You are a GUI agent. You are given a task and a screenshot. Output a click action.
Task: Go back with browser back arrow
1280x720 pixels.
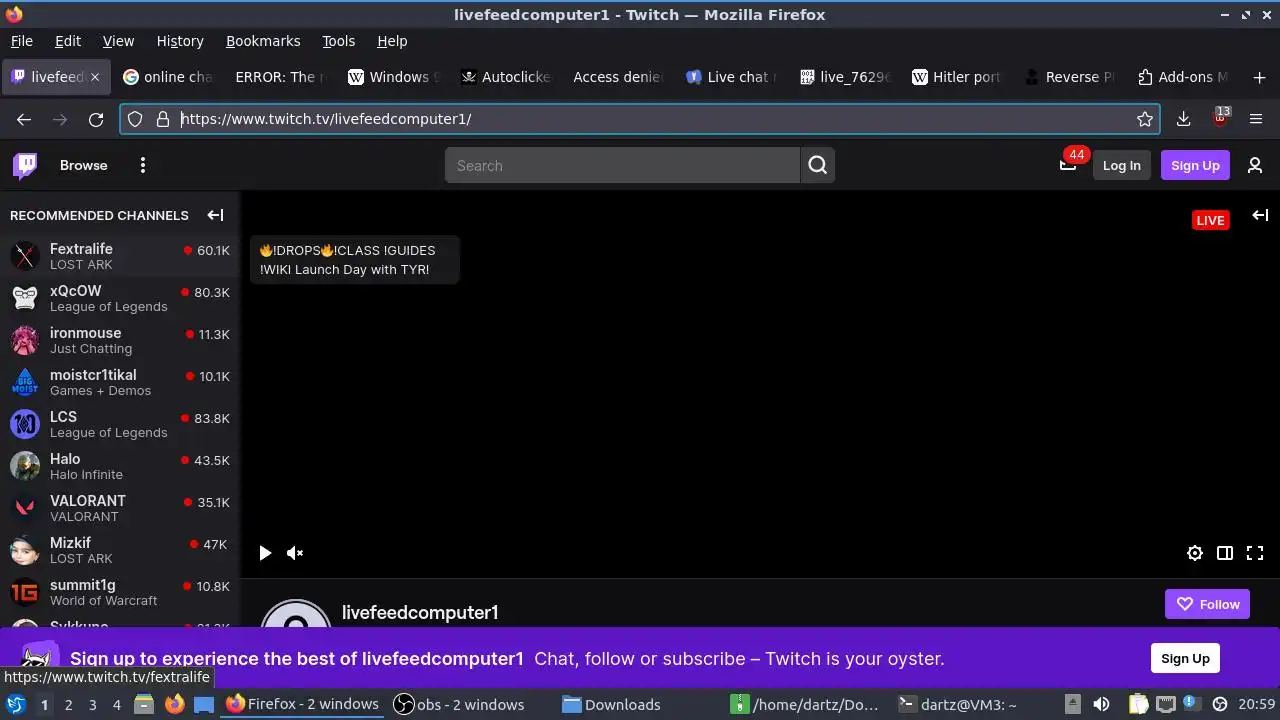click(24, 119)
